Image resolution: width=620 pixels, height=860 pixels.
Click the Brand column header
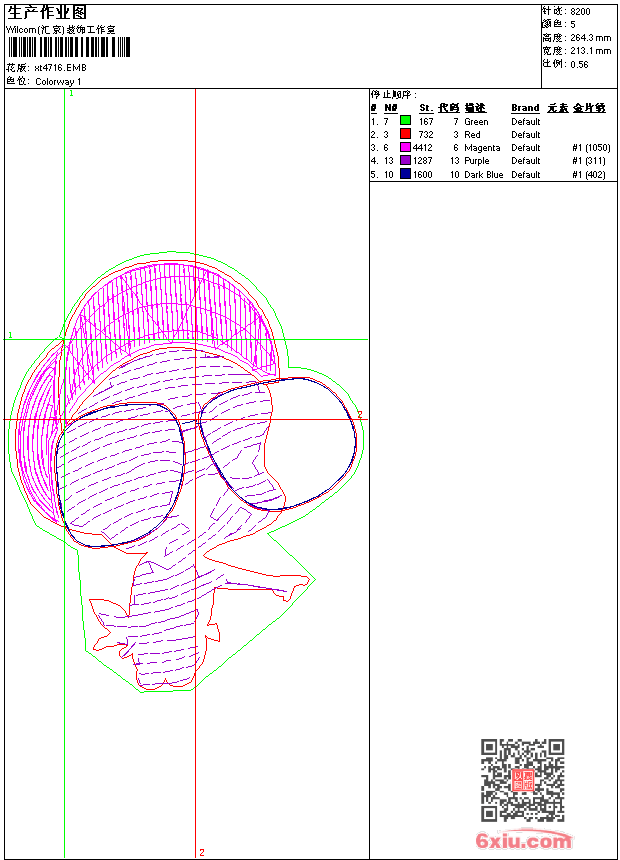[x=526, y=108]
